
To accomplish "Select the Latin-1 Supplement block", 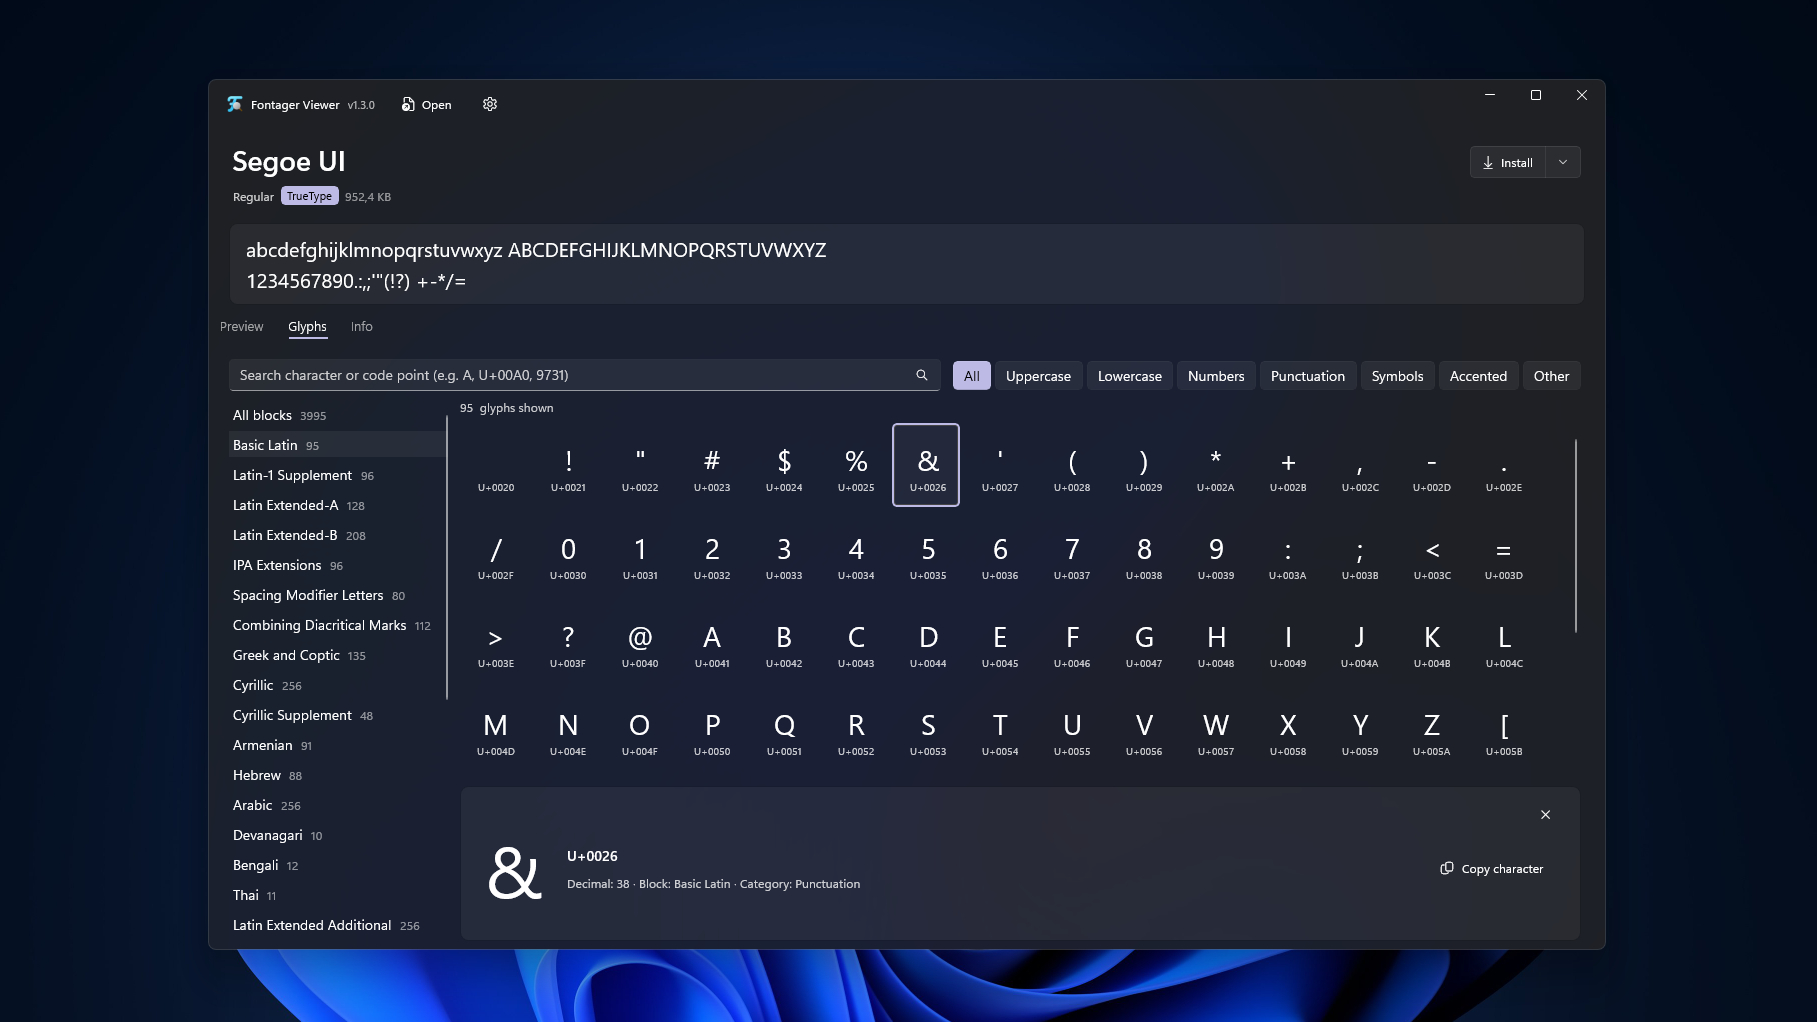I will point(337,475).
